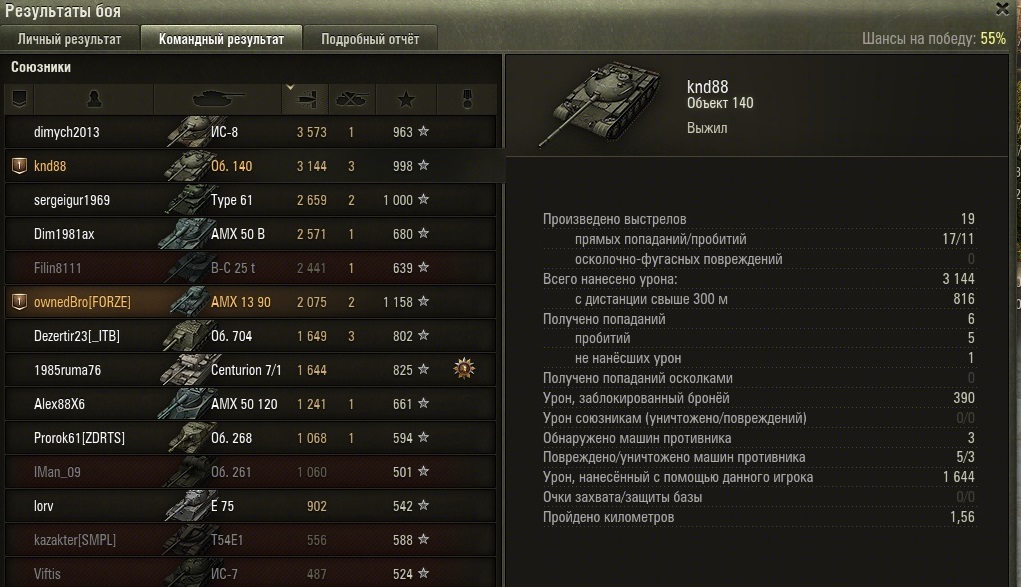This screenshot has height=587, width=1021.
Task: Switch to Подробный отчёт tab
Action: point(370,38)
